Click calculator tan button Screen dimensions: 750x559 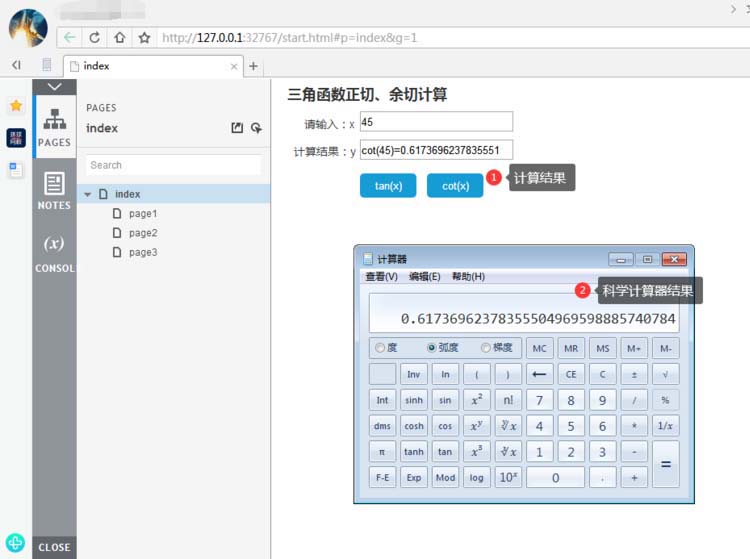[x=445, y=451]
